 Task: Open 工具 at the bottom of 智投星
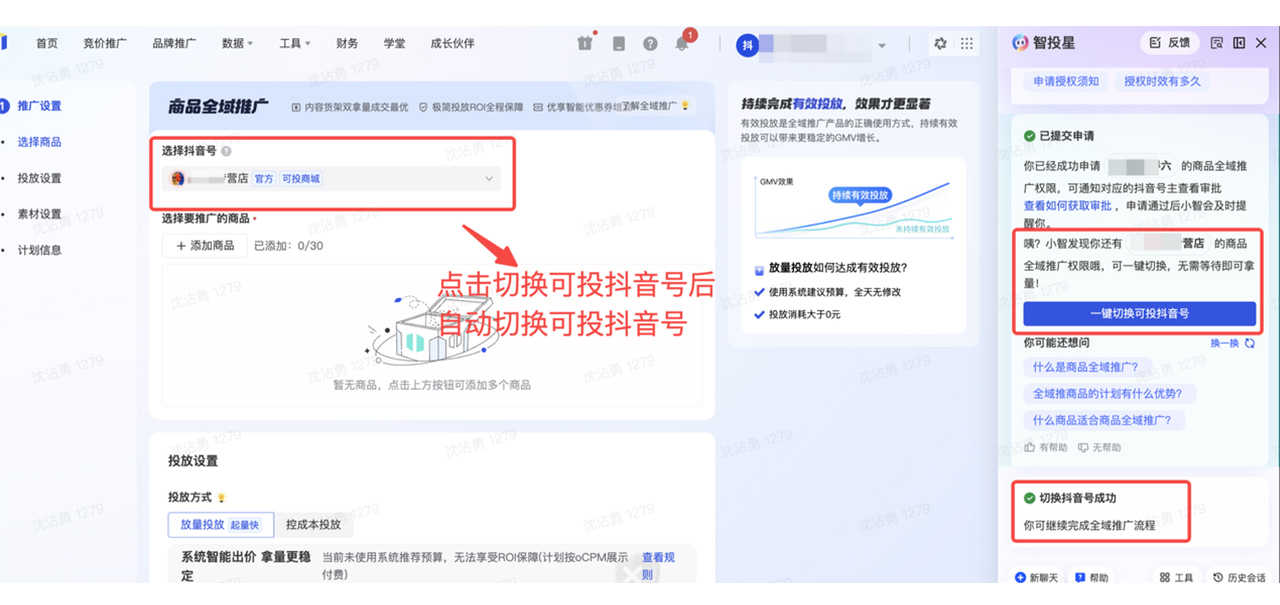pyautogui.click(x=1176, y=578)
